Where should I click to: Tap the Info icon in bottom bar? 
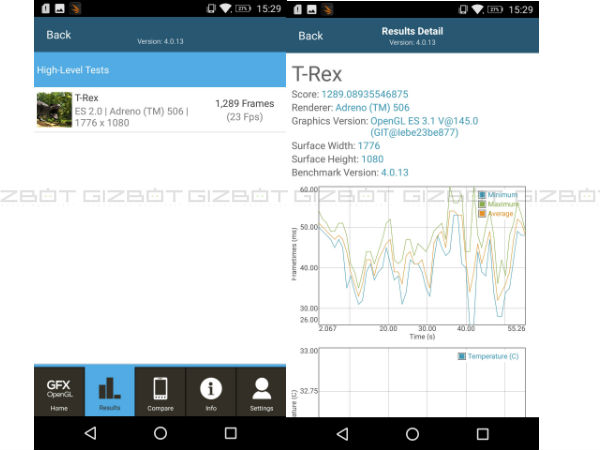tap(210, 391)
